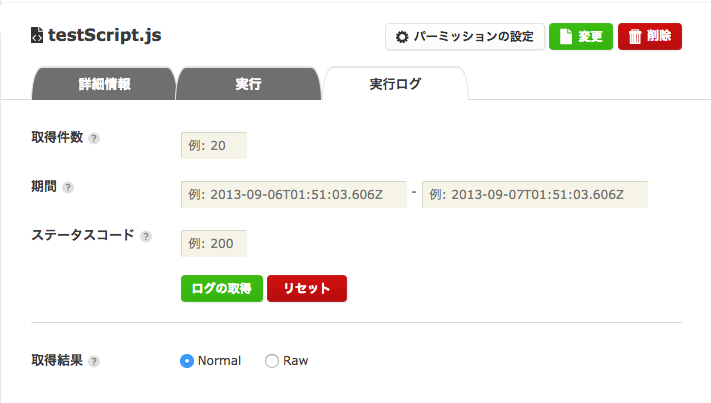711x403 pixels.
Task: Open help icon next to ステータスコード
Action: [x=146, y=236]
